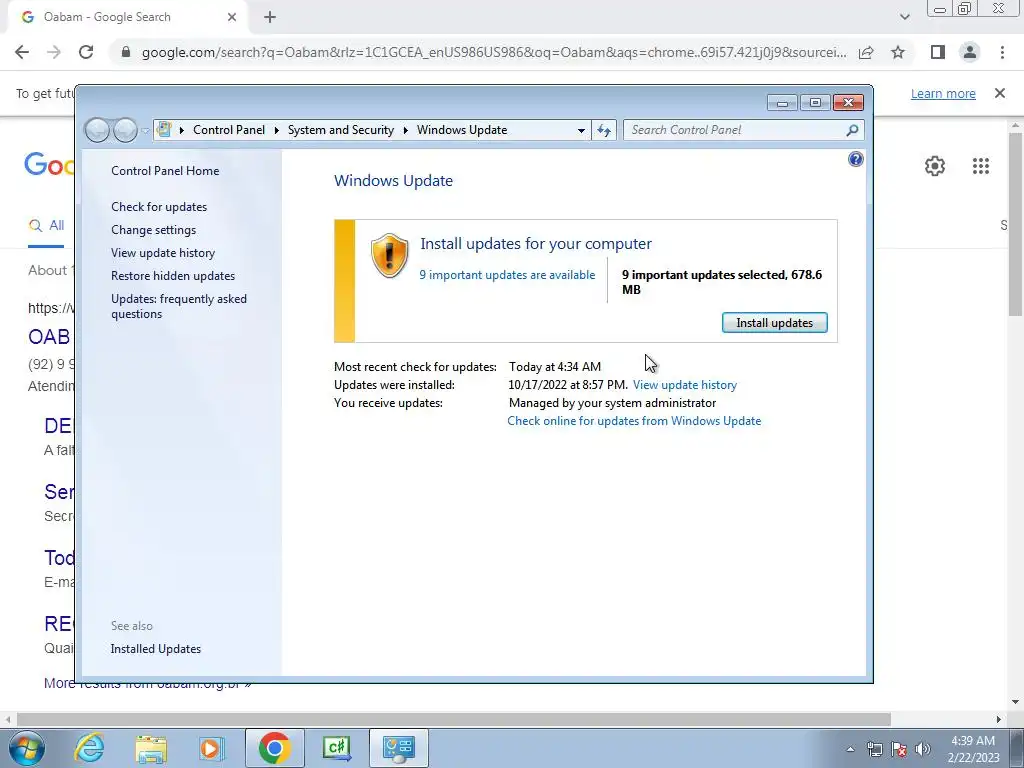Bookmark this page with the star icon
Screen dimensions: 1024x768
898,52
